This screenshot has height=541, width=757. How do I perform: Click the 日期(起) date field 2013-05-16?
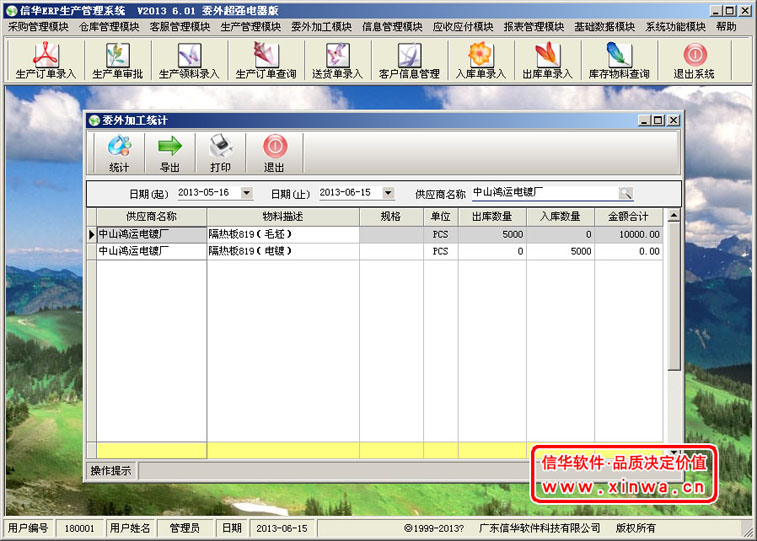point(209,193)
